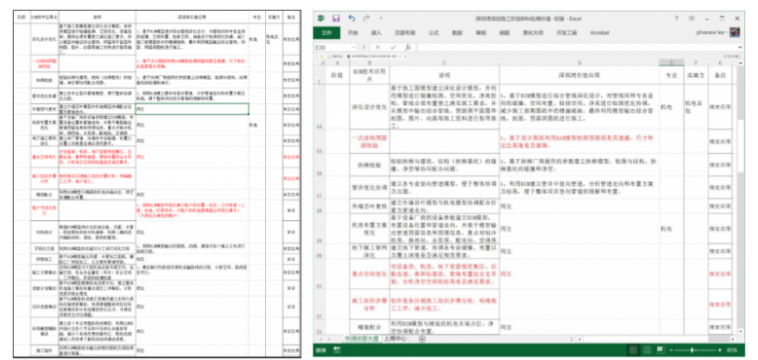Viewport: 758px width, 360px height.
Task: Select the 管井优化协调 cell in Excel
Action: (x=370, y=187)
